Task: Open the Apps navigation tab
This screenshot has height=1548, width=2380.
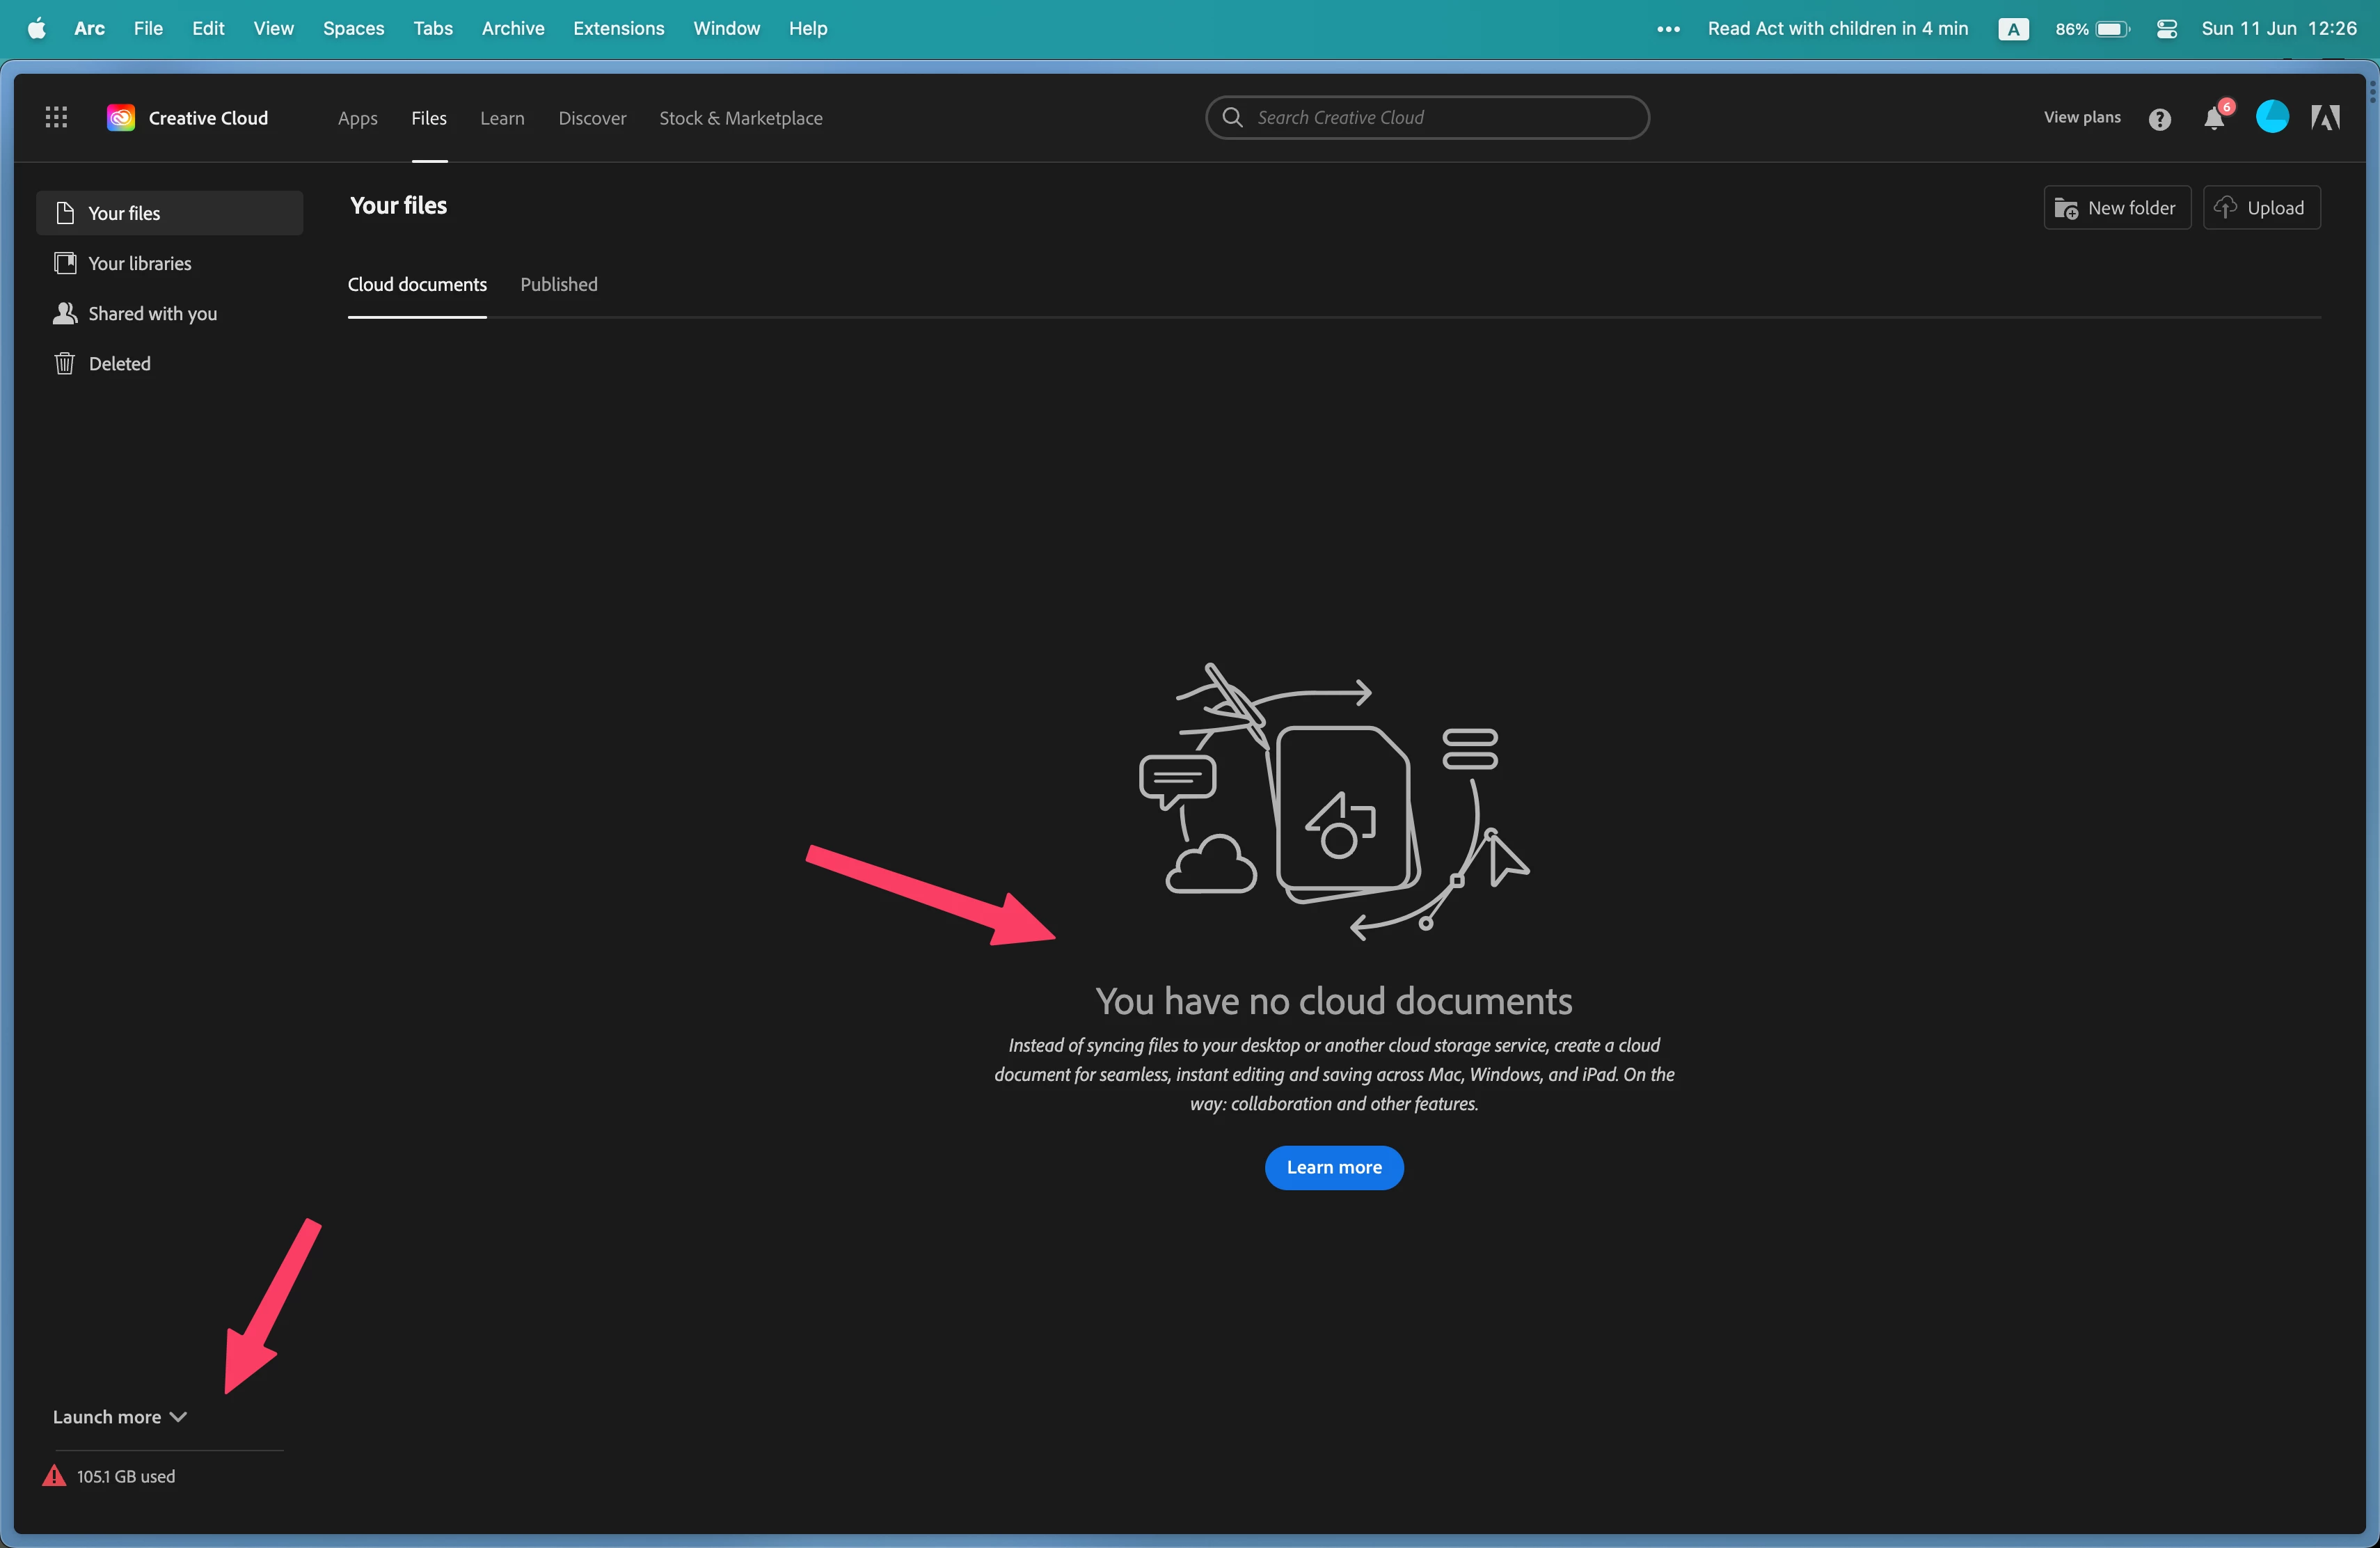Action: coord(357,118)
